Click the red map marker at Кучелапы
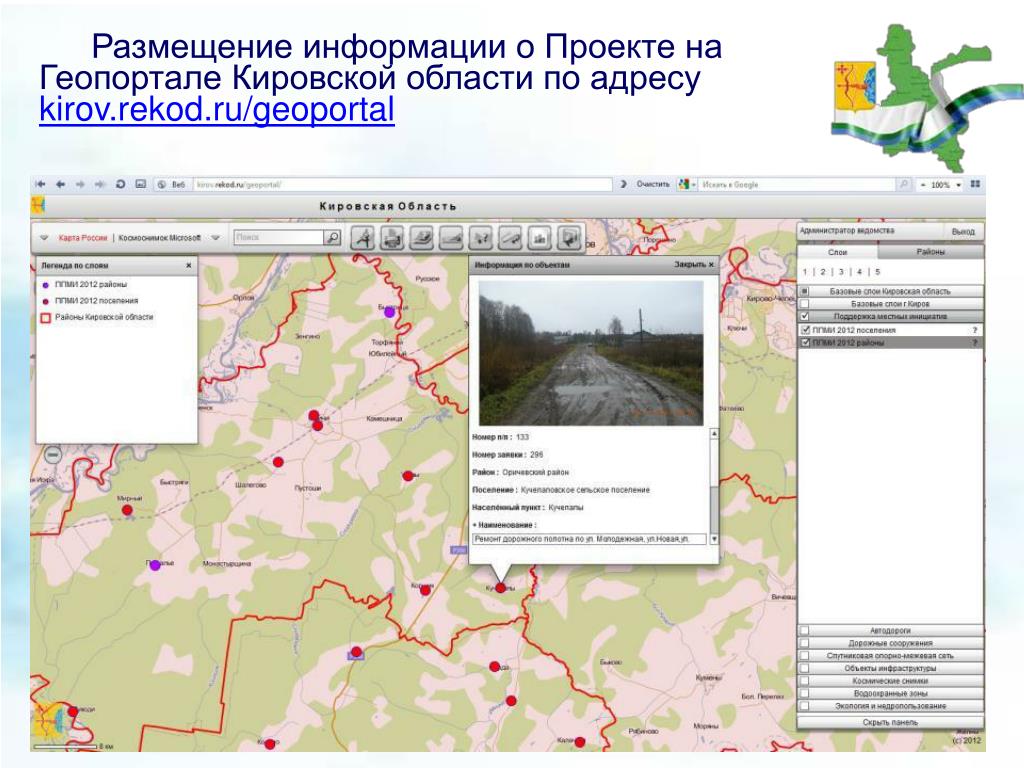Viewport: 1024px width, 768px height. (x=500, y=588)
